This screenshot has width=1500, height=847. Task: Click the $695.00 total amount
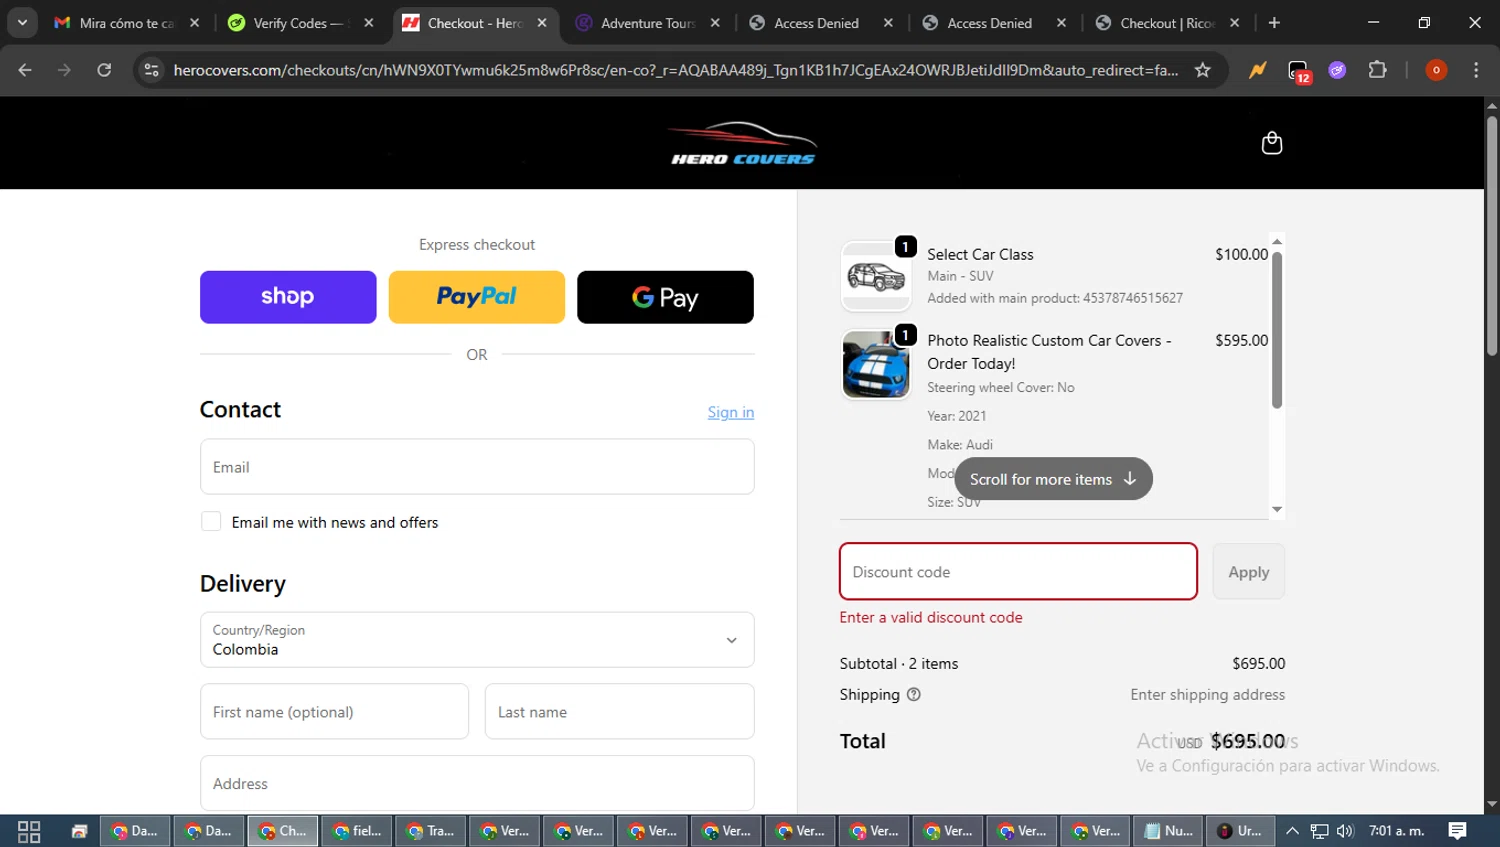pos(1247,741)
